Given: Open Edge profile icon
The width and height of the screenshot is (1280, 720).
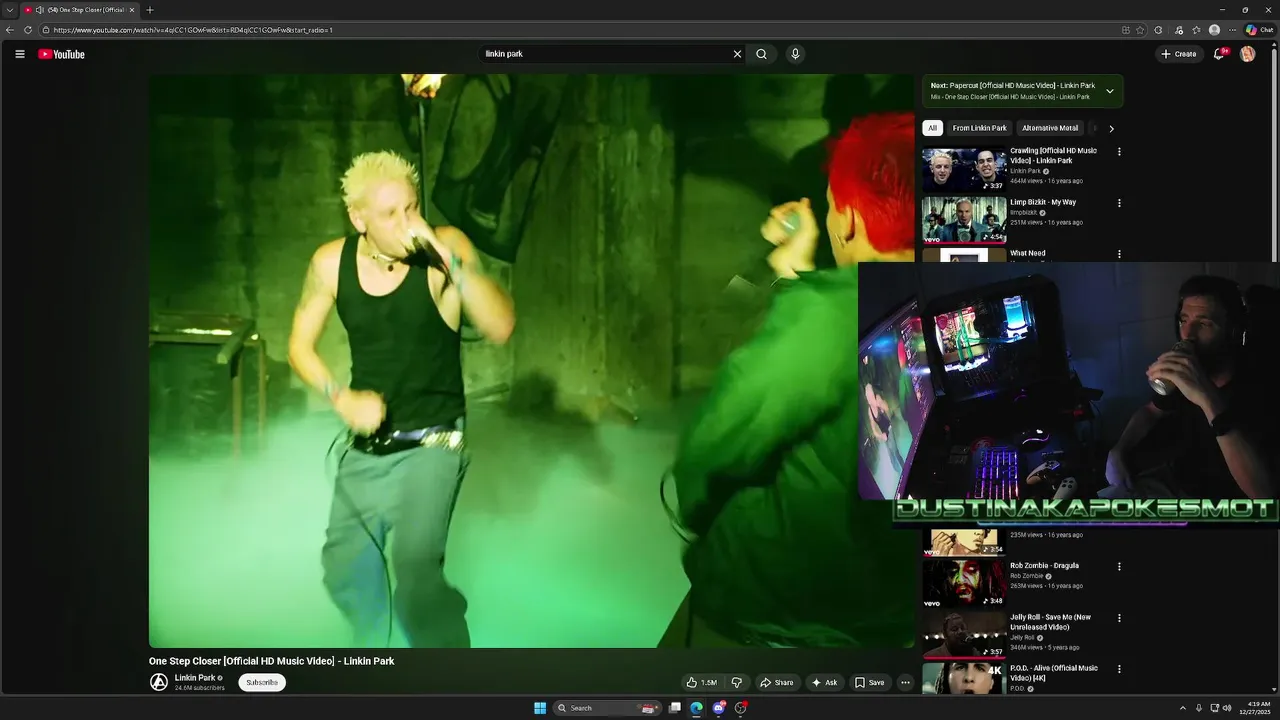Looking at the screenshot, I should 1214,30.
